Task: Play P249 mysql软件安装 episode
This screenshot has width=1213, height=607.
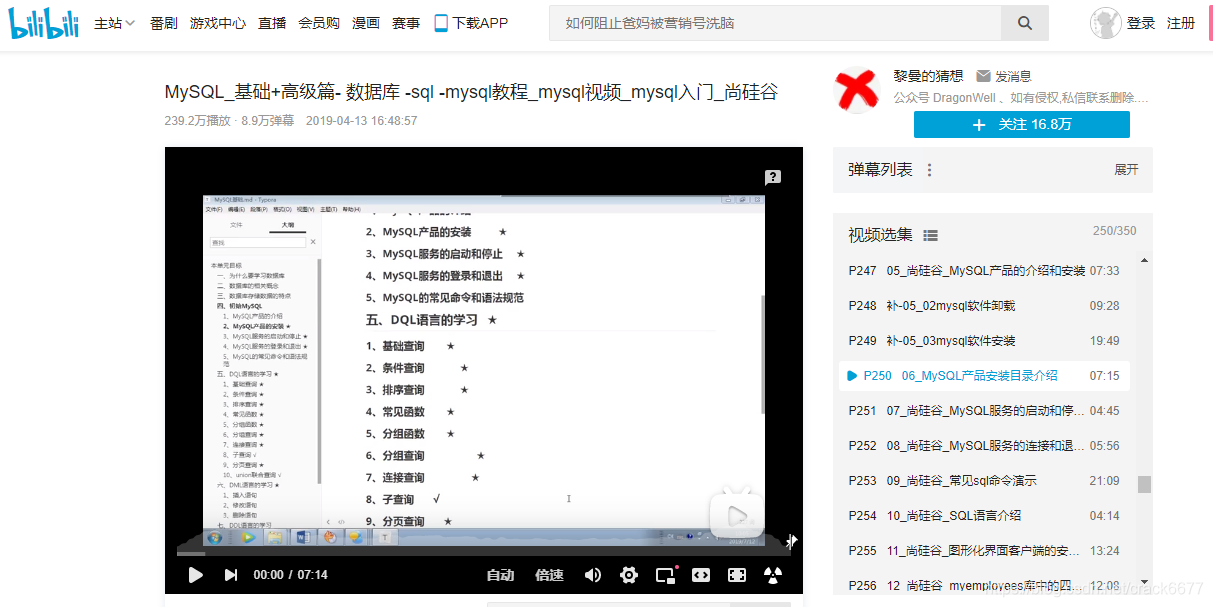Action: [x=984, y=341]
